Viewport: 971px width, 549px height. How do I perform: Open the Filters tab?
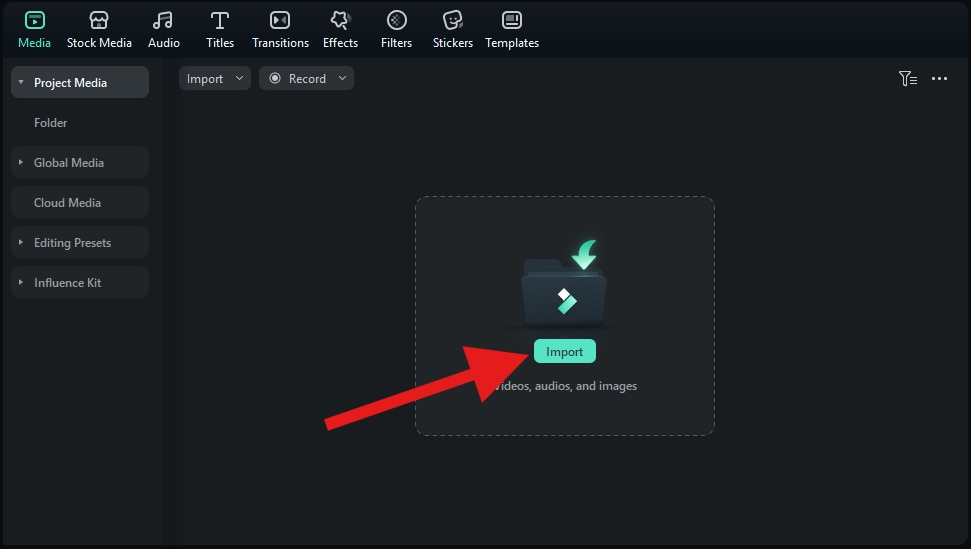point(396,30)
